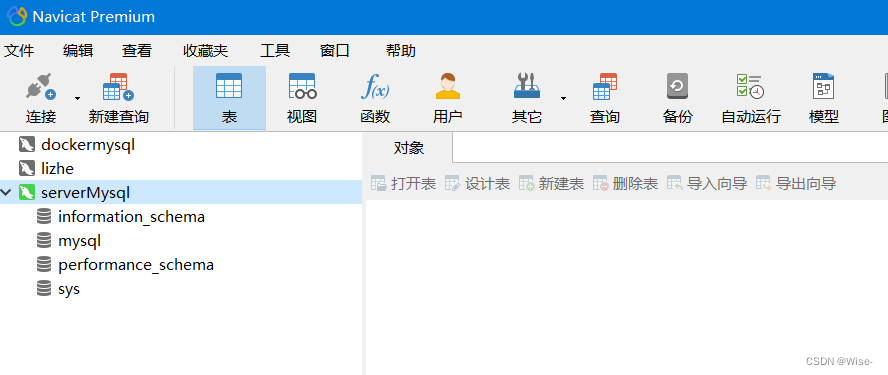Select the performance_schema database
The height and width of the screenshot is (375, 888).
tap(136, 265)
